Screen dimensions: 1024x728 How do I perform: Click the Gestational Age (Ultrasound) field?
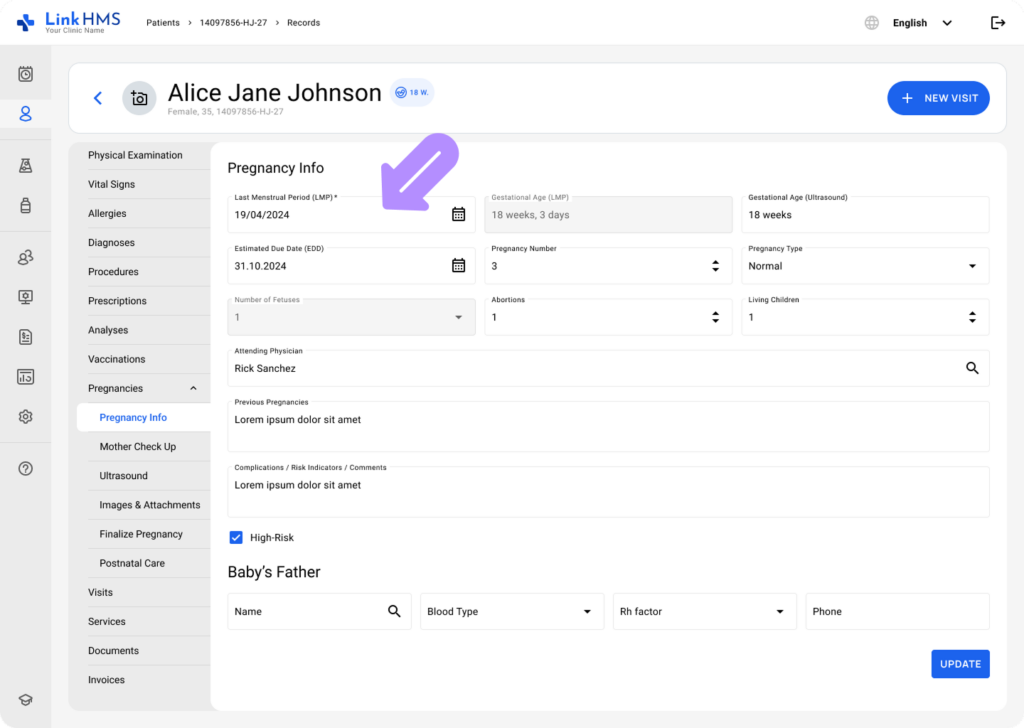click(865, 214)
